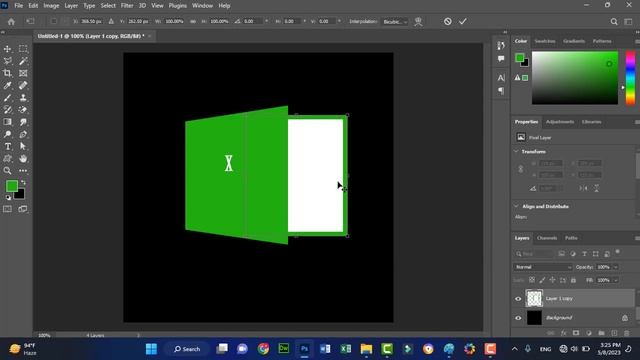This screenshot has width=640, height=360.
Task: Open the Image menu
Action: (51, 6)
